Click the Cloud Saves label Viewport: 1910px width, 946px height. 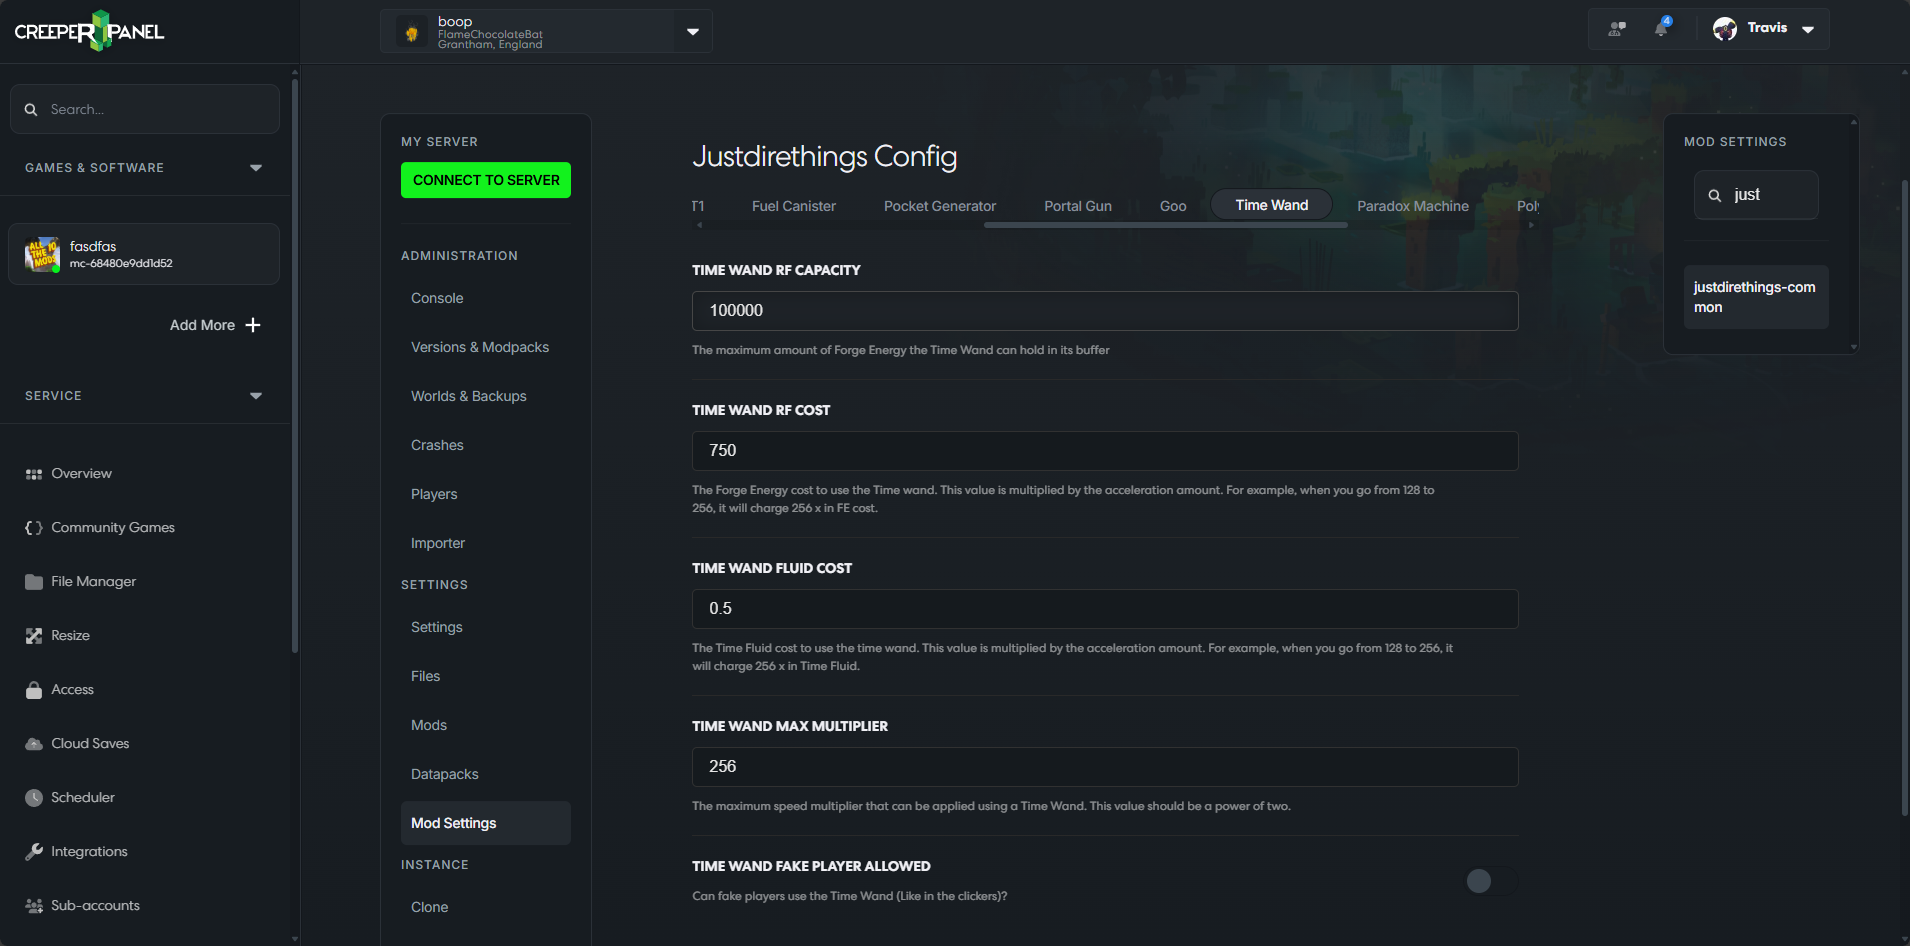pyautogui.click(x=90, y=744)
